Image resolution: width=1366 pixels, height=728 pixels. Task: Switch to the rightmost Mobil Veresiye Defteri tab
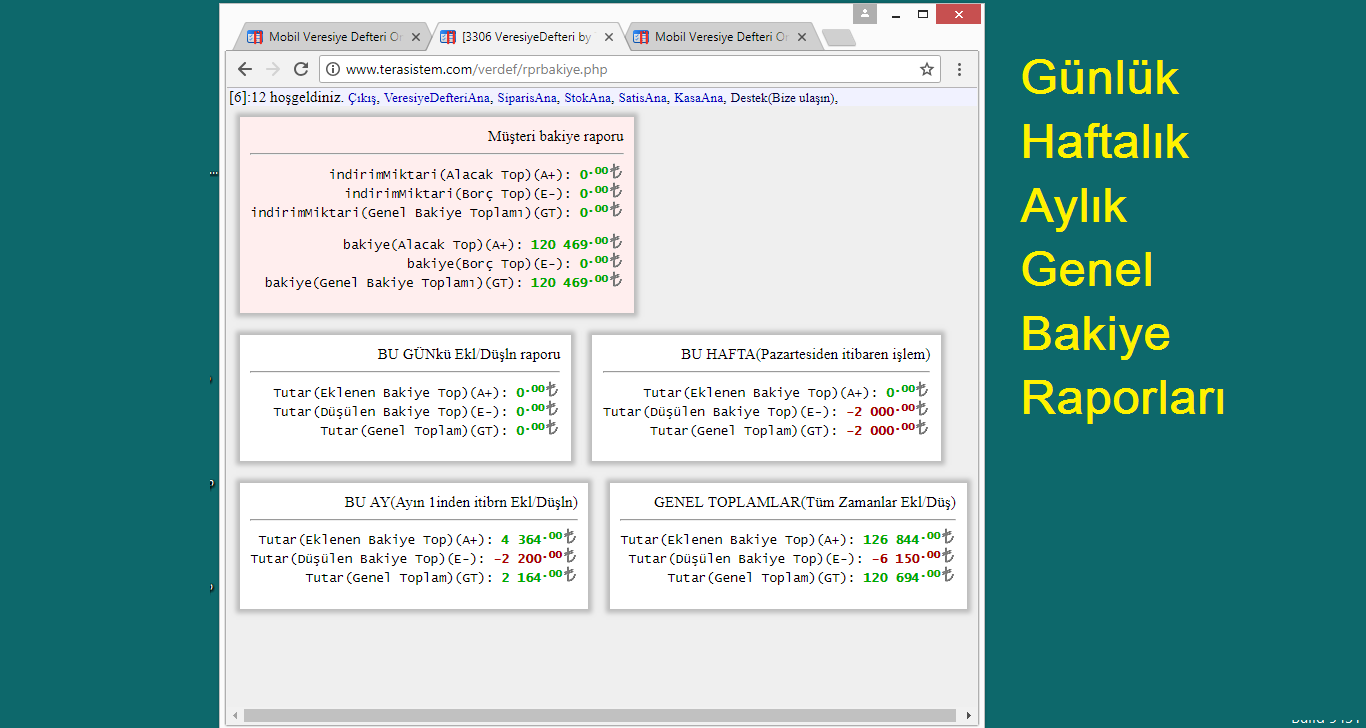[720, 37]
